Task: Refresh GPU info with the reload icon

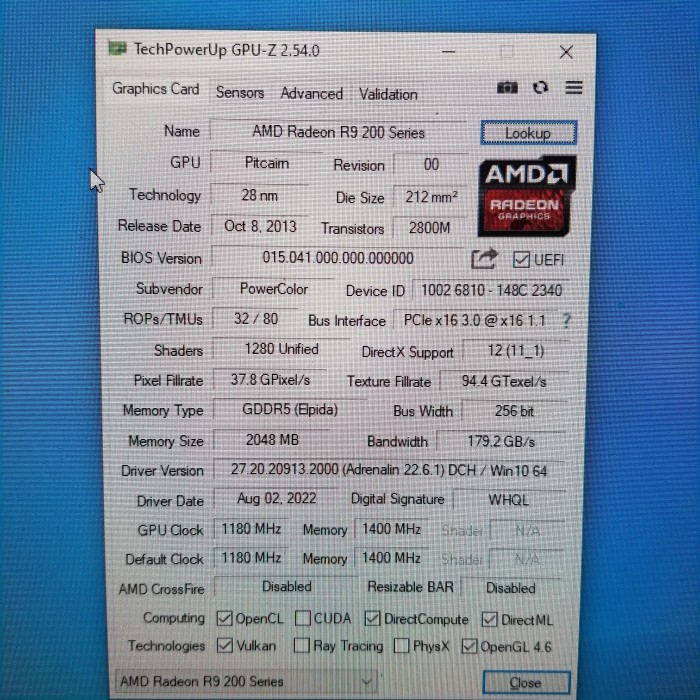Action: (541, 88)
